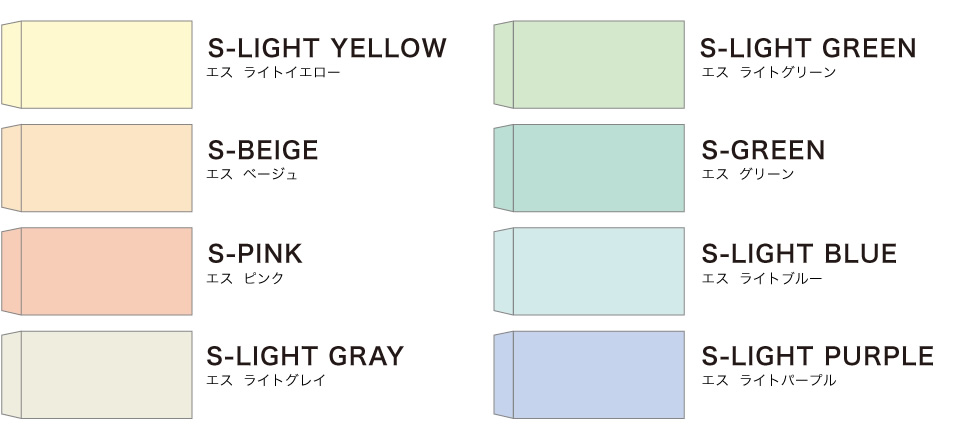Click the "S-LIGHT GRAY" heading text

coord(305,356)
